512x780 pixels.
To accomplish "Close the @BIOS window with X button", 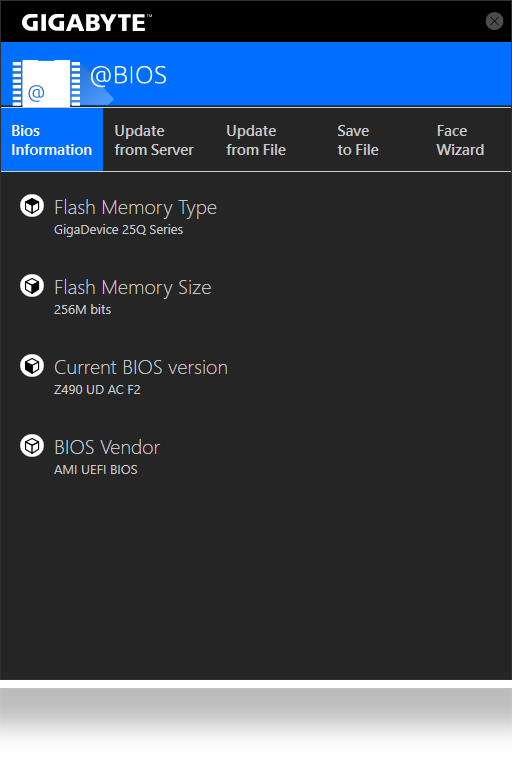I will 494,21.
